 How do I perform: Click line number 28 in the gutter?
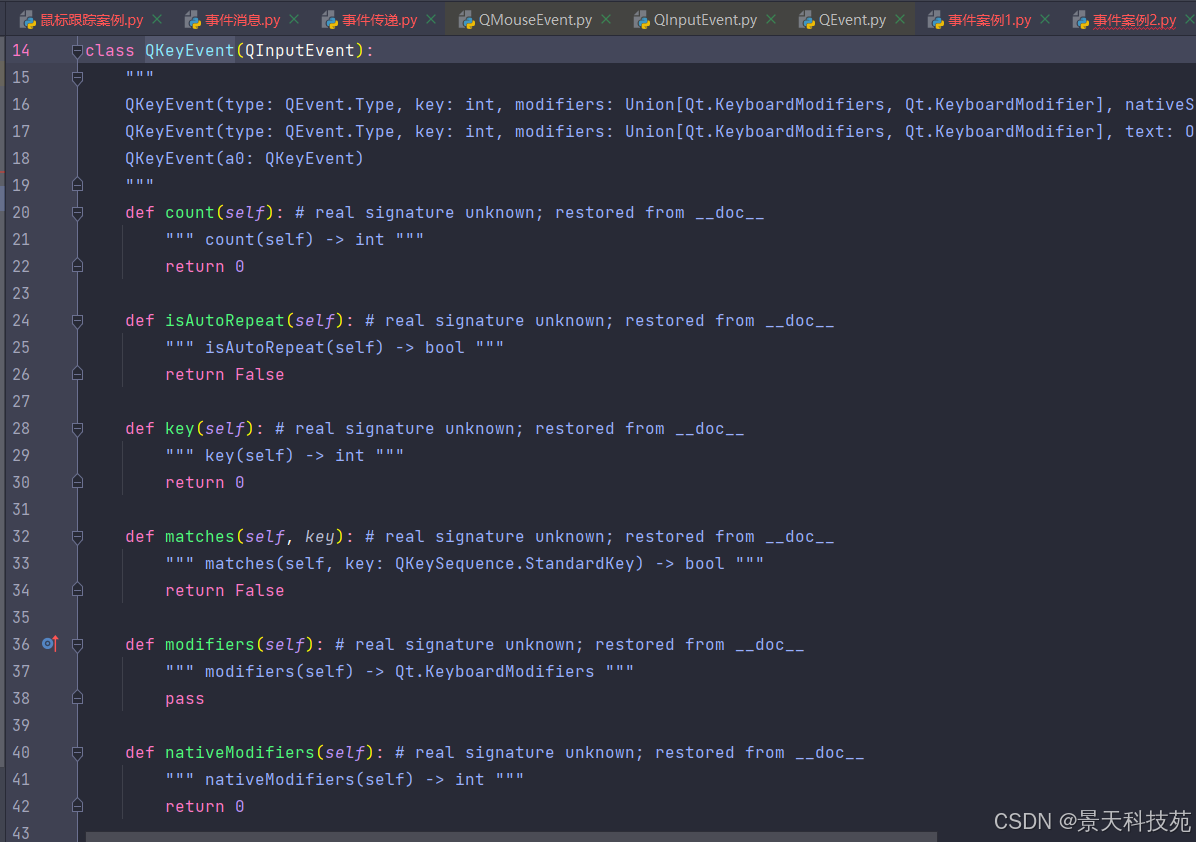[x=21, y=429]
